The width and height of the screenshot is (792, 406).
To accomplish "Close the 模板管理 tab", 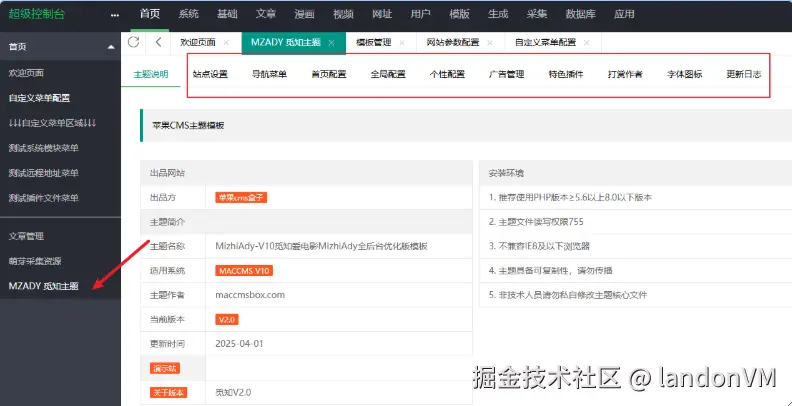I will 402,42.
